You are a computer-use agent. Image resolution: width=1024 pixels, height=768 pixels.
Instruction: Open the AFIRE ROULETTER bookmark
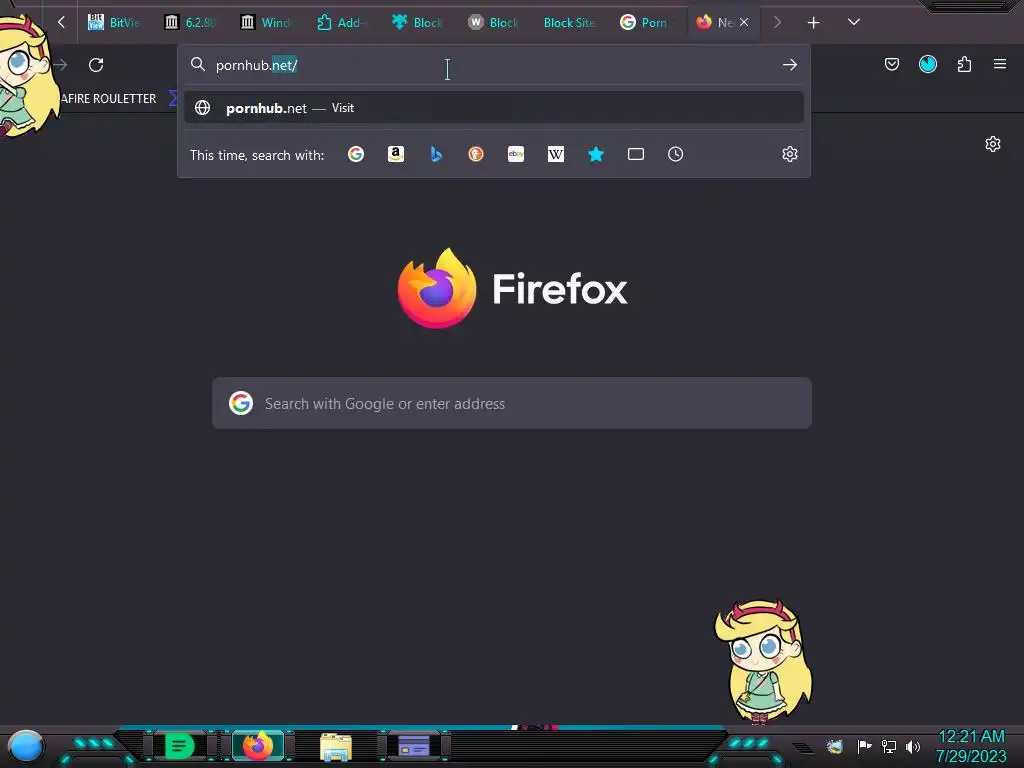click(x=108, y=99)
